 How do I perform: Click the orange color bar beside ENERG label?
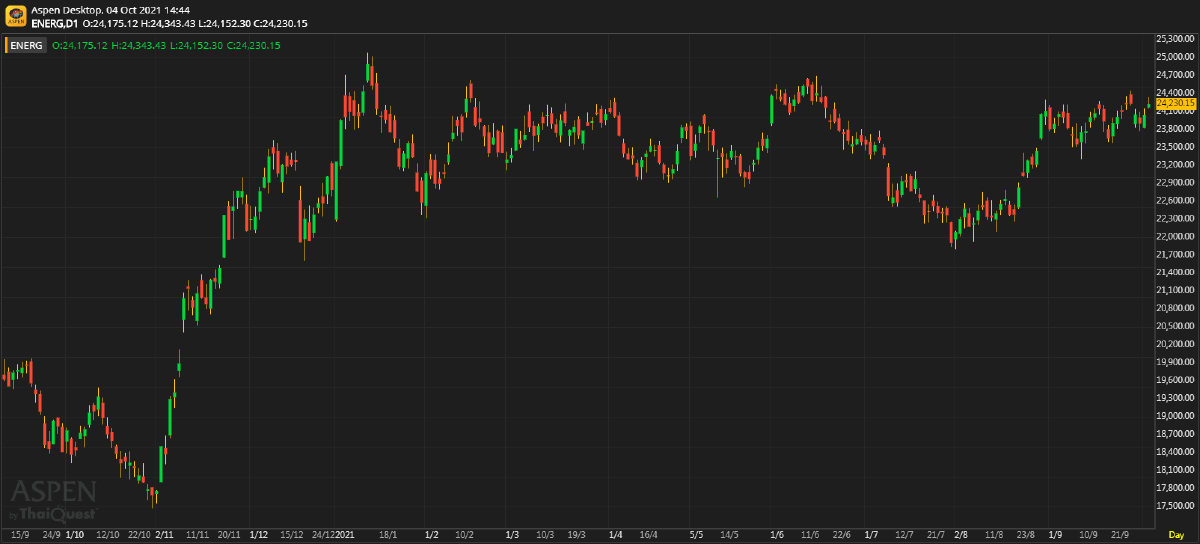coord(6,45)
